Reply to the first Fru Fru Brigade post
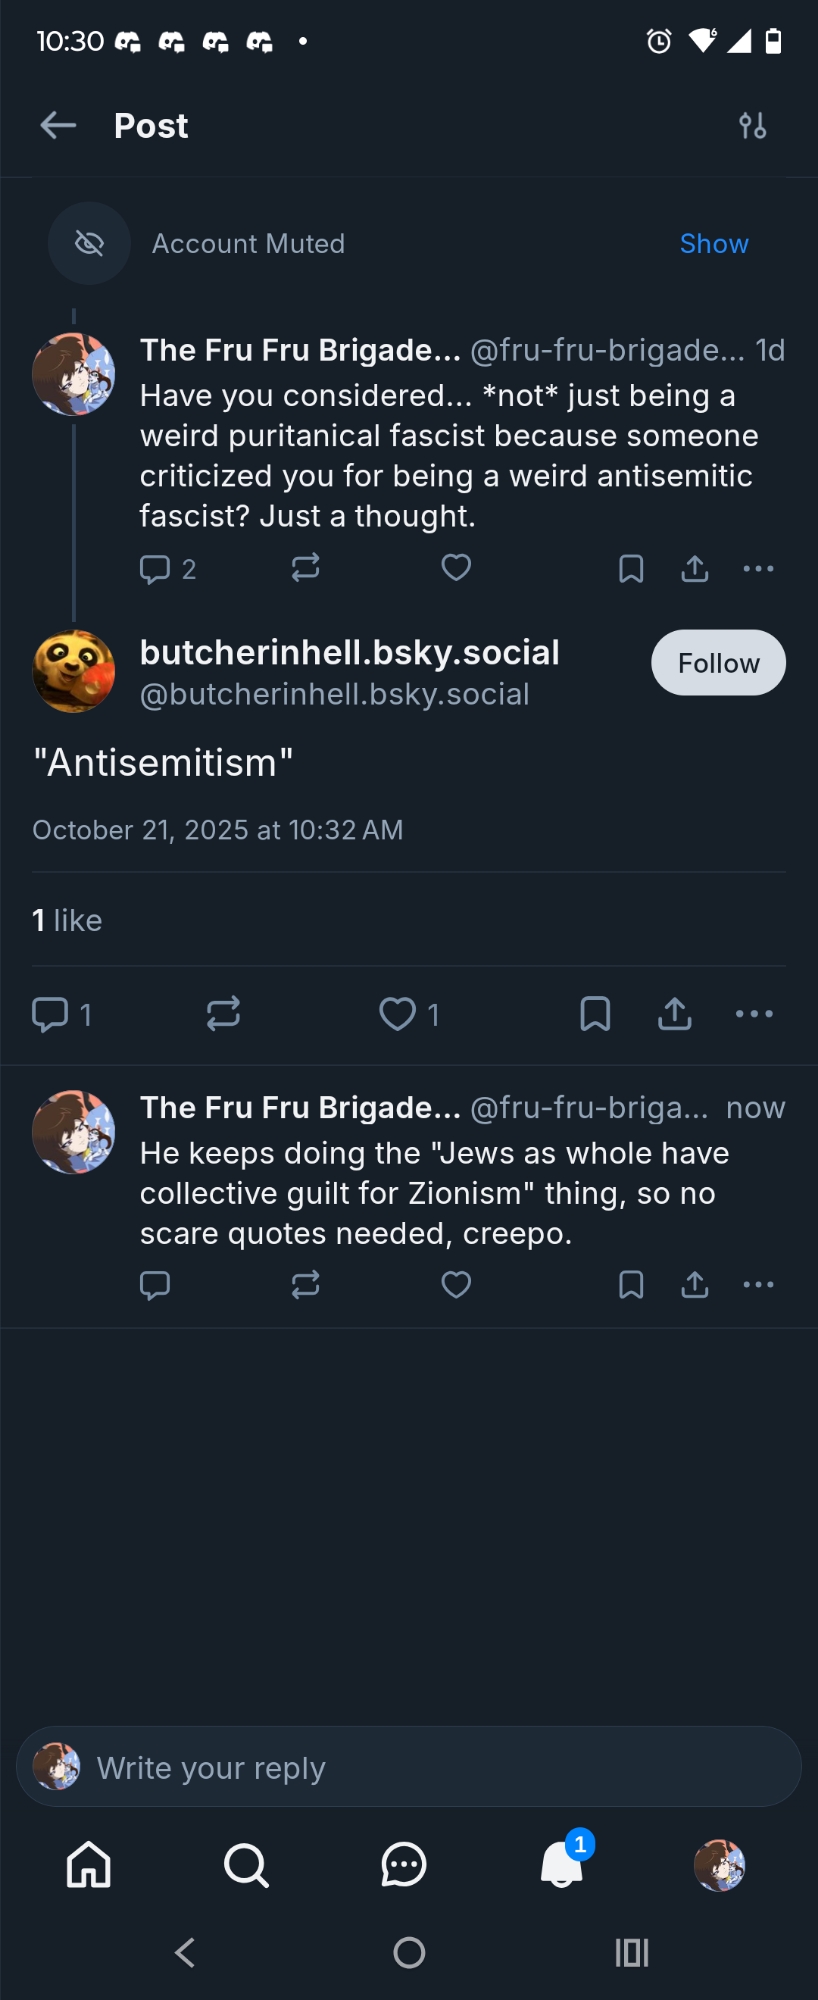The image size is (818, 2000). 155,569
